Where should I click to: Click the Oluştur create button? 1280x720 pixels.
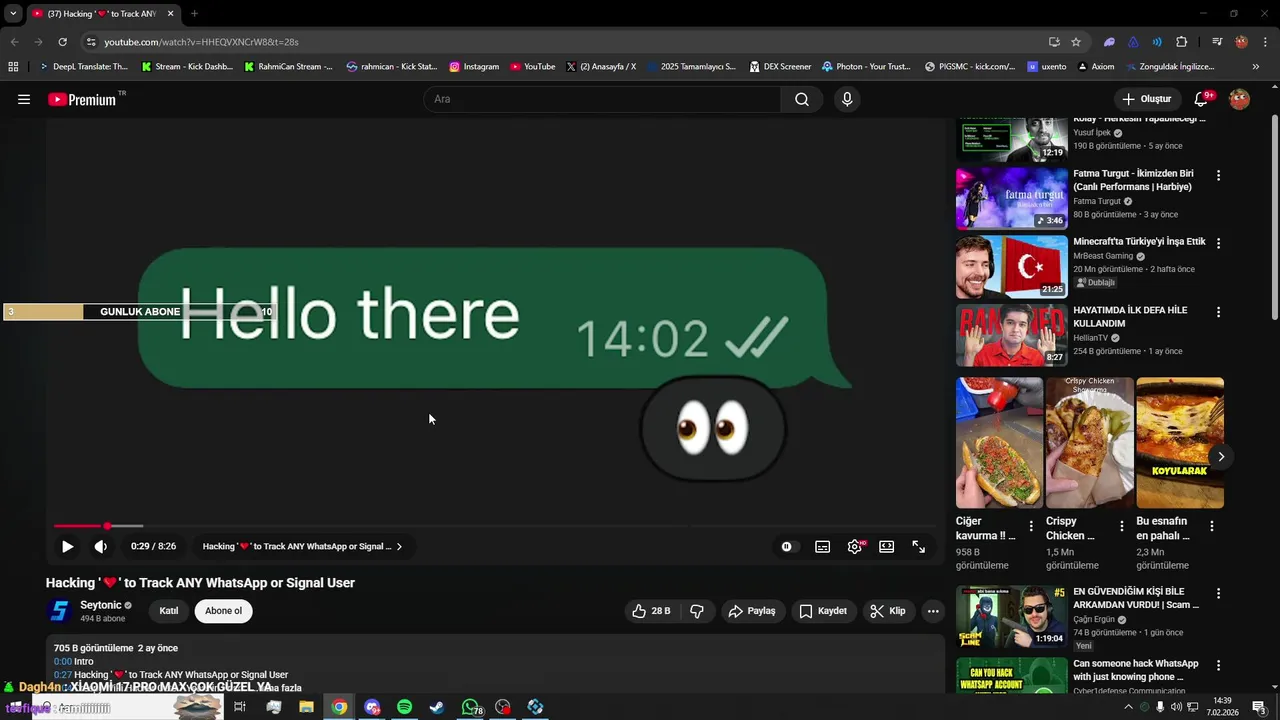[x=1146, y=99]
